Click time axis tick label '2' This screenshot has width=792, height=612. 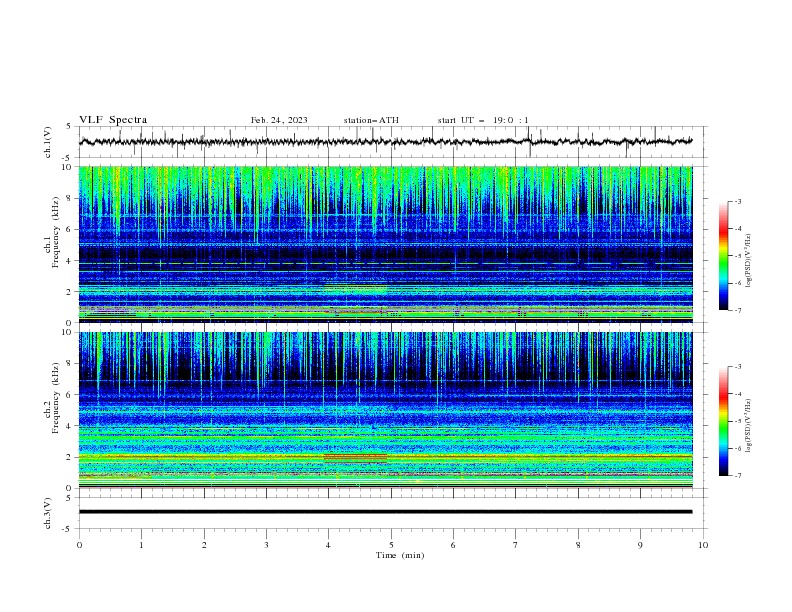pyautogui.click(x=204, y=545)
